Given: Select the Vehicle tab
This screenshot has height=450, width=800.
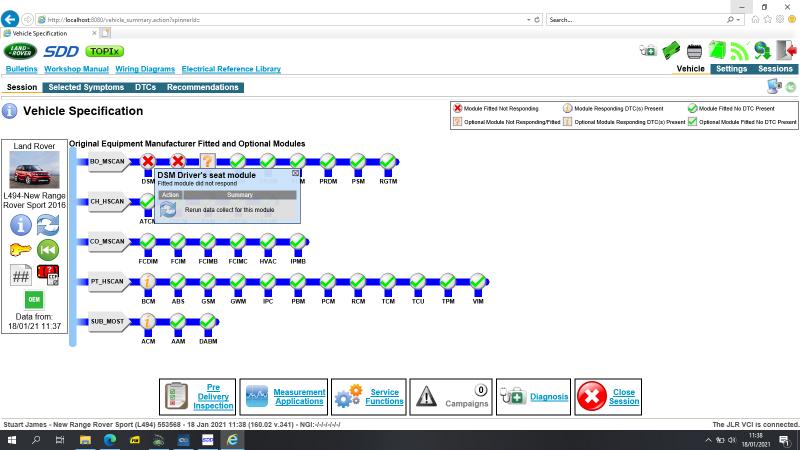Looking at the screenshot, I should [690, 69].
